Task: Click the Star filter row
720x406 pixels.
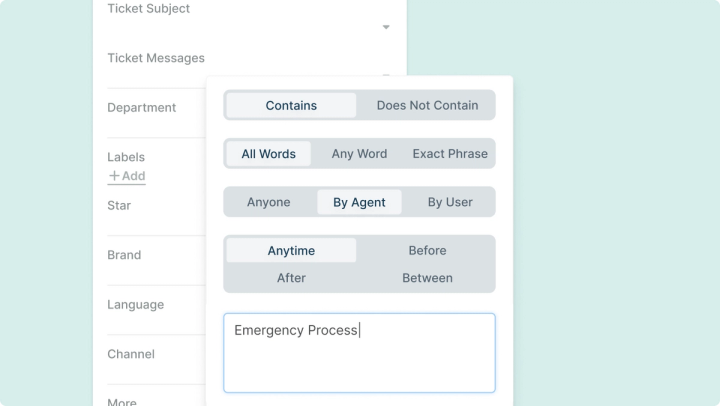Action: 119,205
